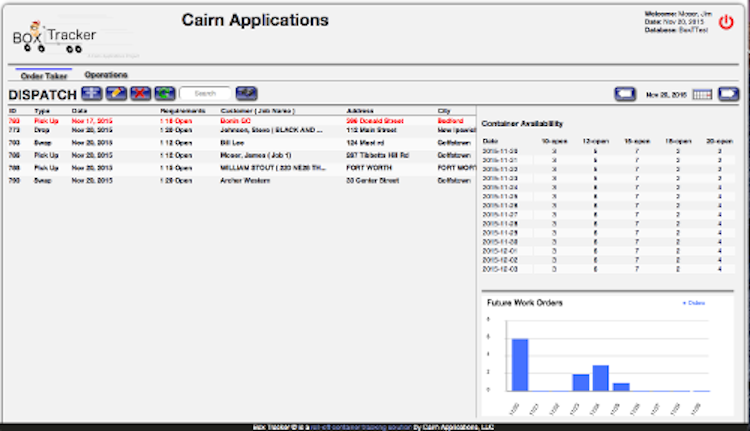
Task: Select the Johnson, Steve order row
Action: tap(242, 130)
